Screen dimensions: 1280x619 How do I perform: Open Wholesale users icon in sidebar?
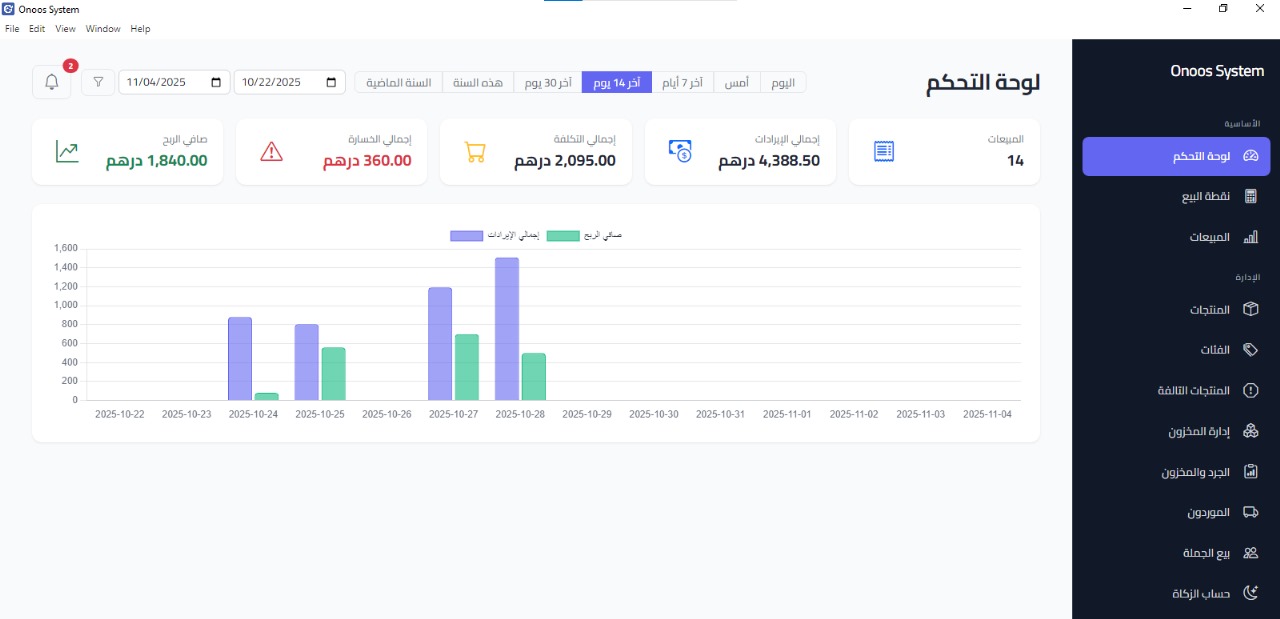[x=1250, y=553]
